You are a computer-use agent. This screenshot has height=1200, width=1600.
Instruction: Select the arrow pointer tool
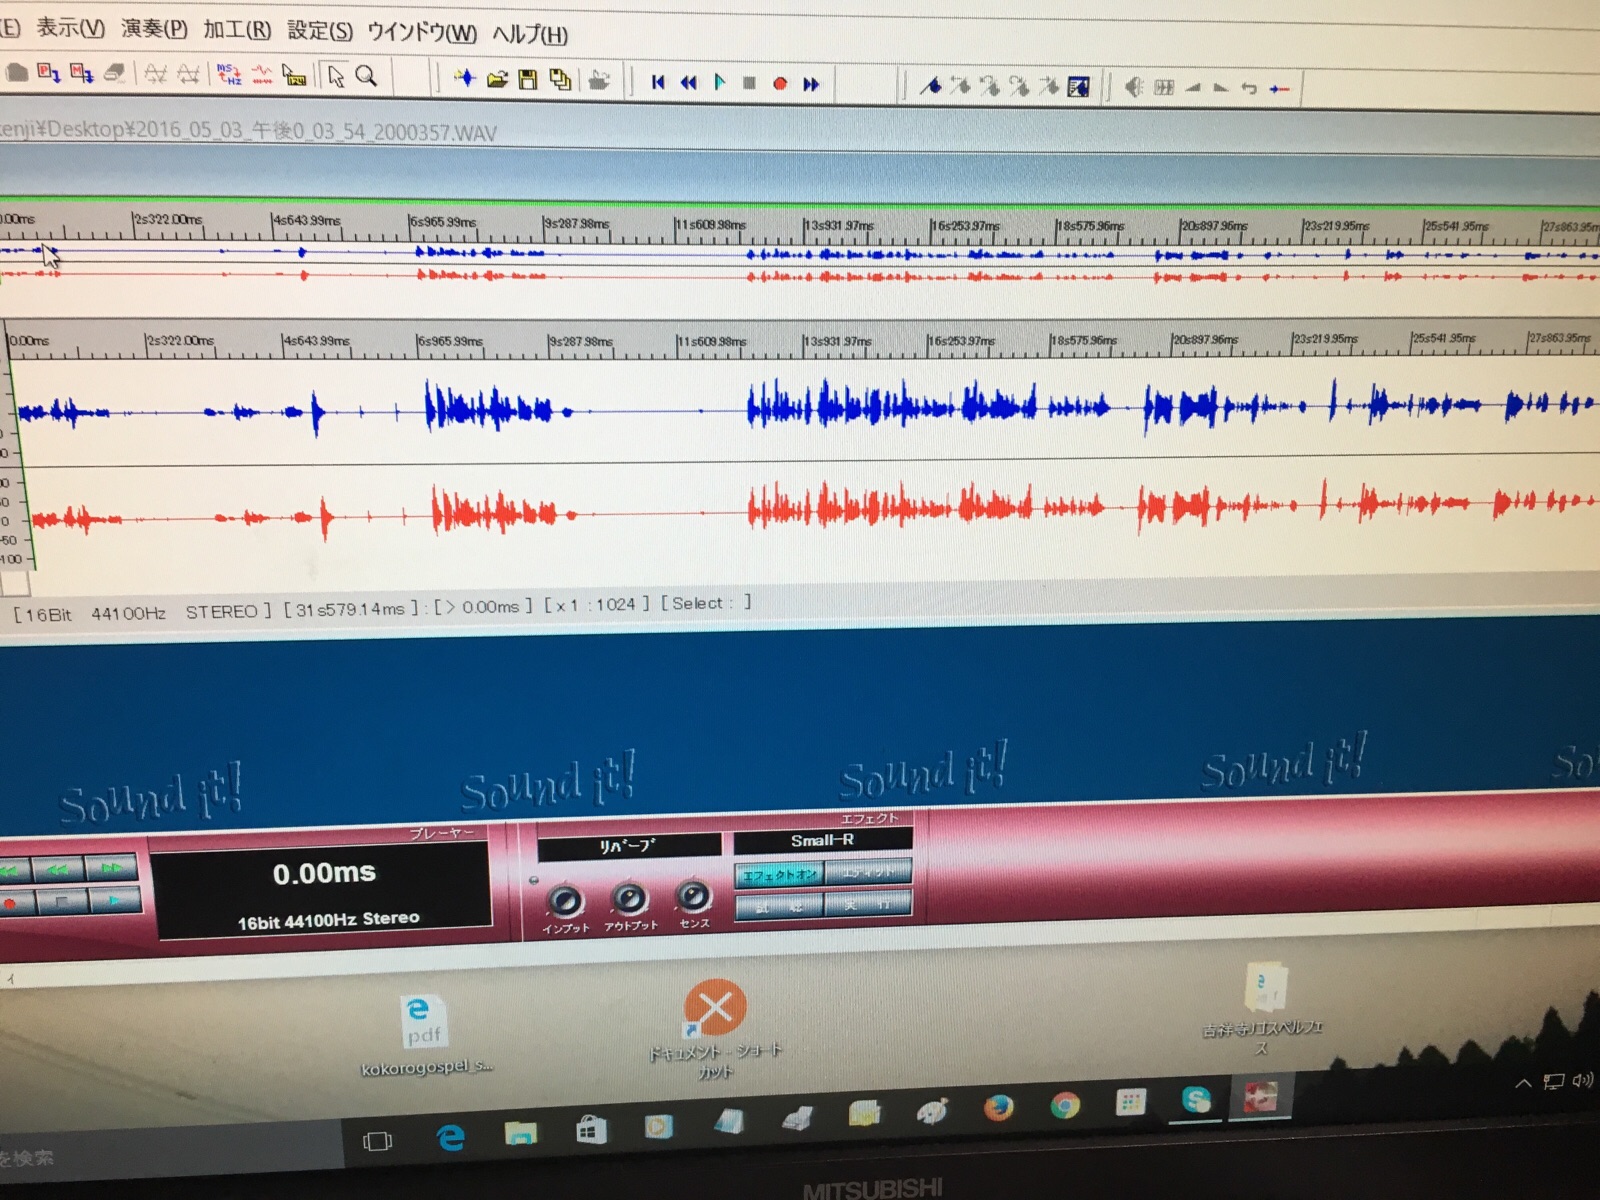[336, 76]
